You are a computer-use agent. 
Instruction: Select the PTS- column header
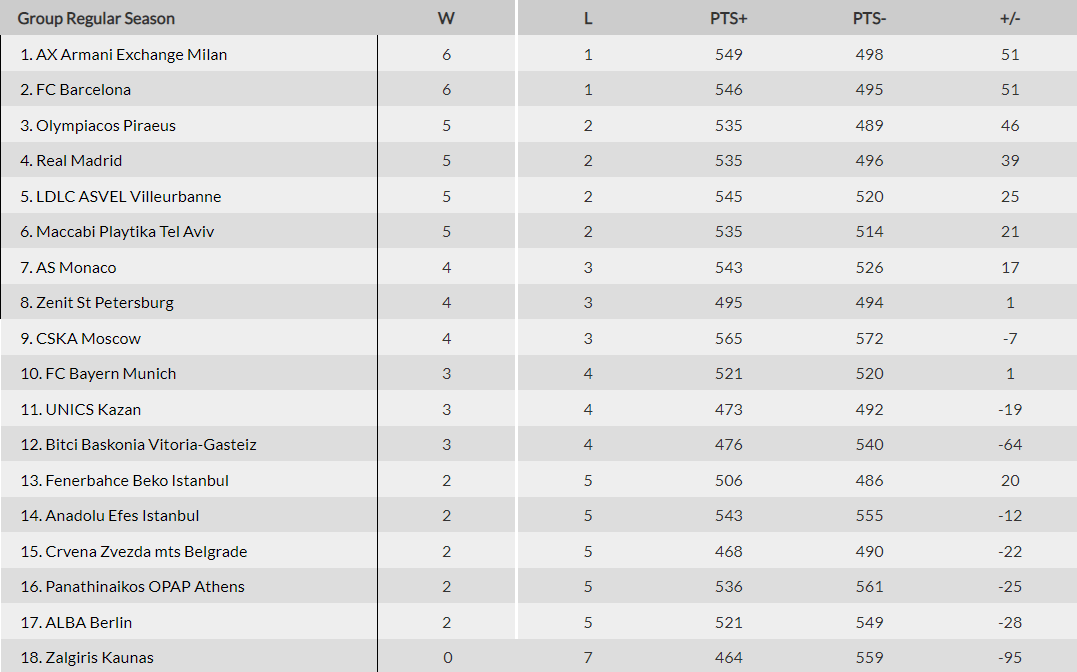point(869,18)
